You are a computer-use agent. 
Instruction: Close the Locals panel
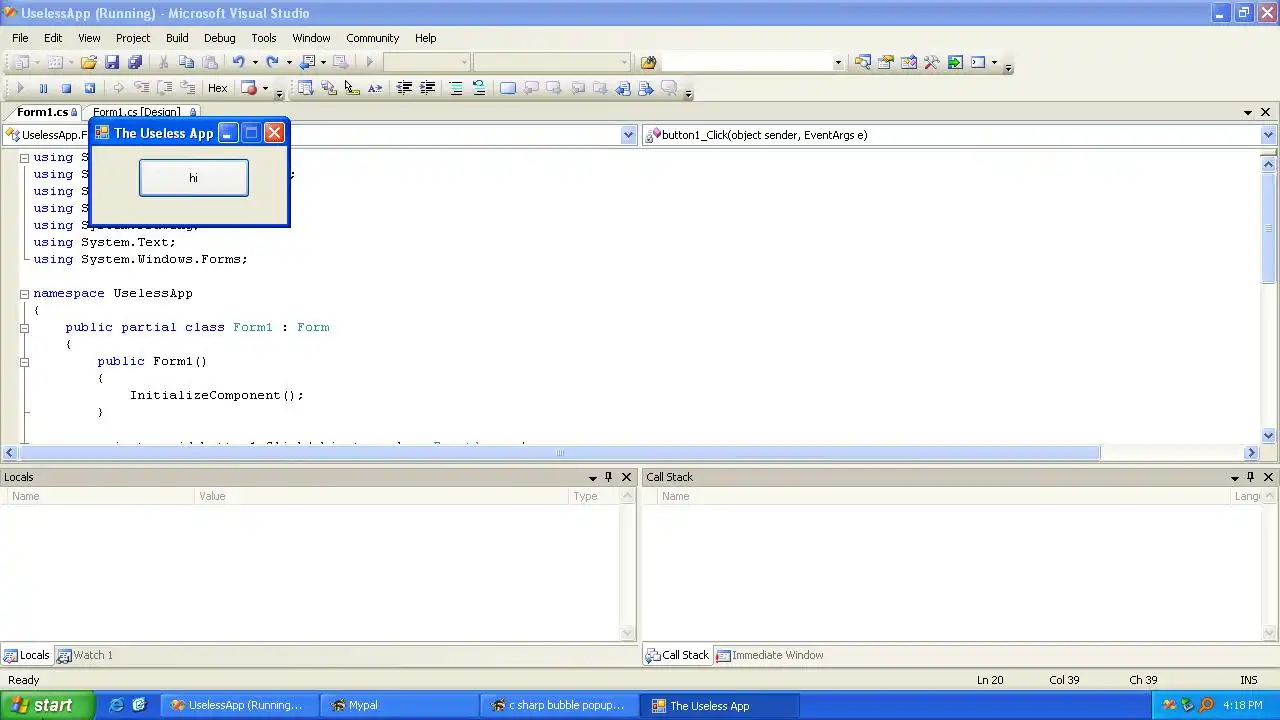pos(626,477)
